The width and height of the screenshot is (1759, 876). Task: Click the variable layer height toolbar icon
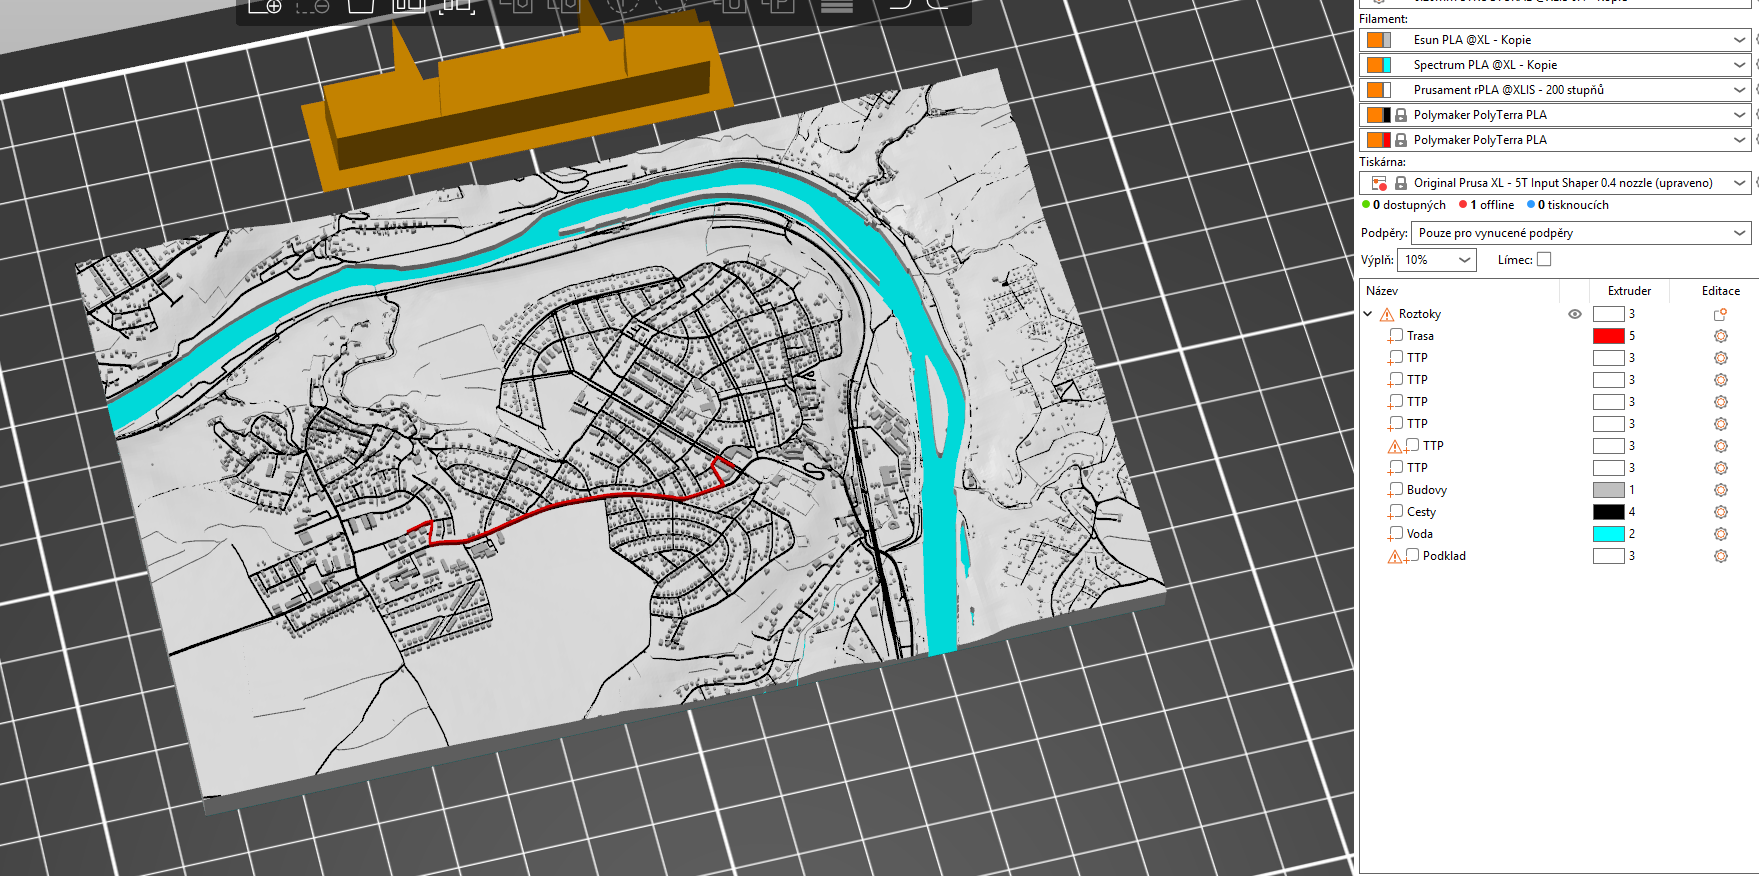(x=836, y=6)
